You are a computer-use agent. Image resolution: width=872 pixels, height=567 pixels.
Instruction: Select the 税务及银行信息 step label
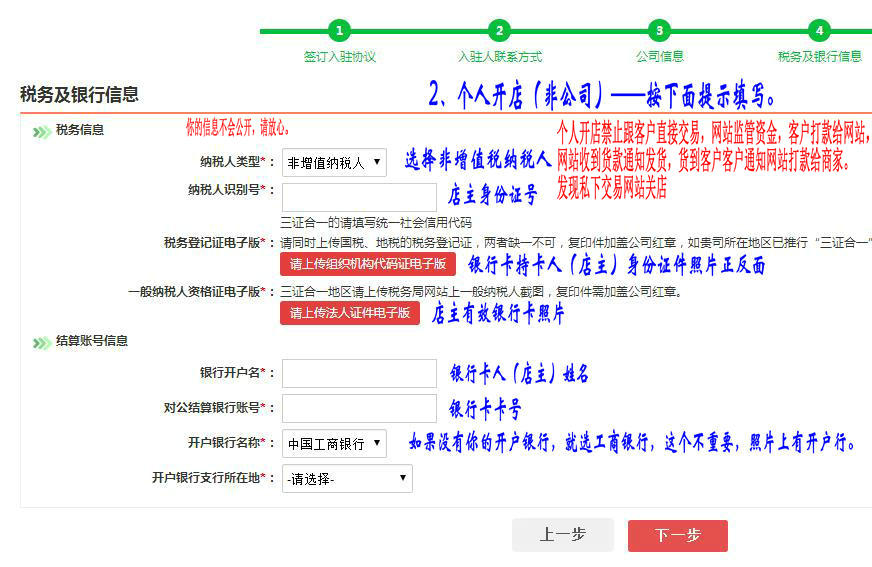coord(819,57)
